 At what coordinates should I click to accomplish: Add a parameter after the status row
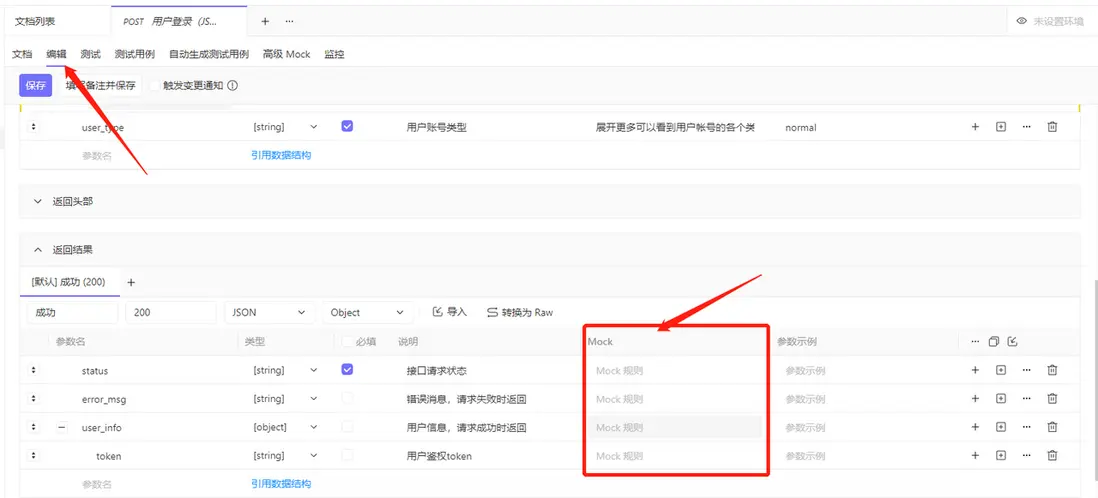click(975, 370)
